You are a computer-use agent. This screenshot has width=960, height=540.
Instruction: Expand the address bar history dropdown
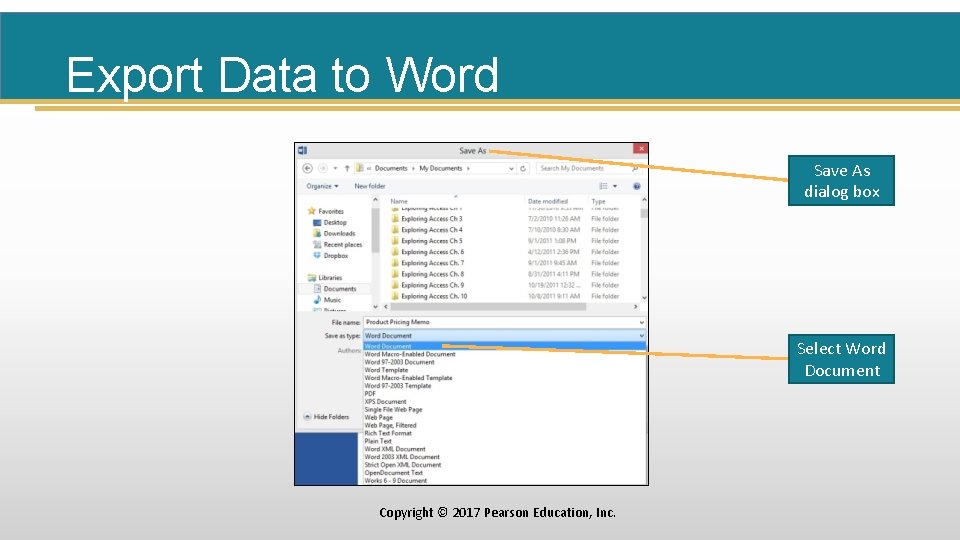click(511, 168)
